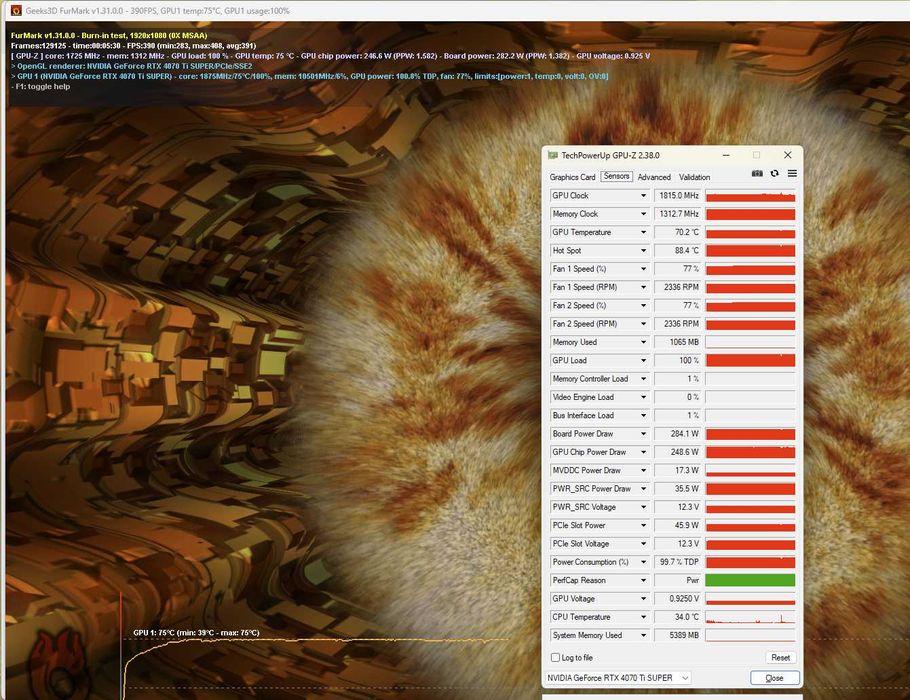Click the PCIe Slot Voltage label
The image size is (910, 700).
580,544
